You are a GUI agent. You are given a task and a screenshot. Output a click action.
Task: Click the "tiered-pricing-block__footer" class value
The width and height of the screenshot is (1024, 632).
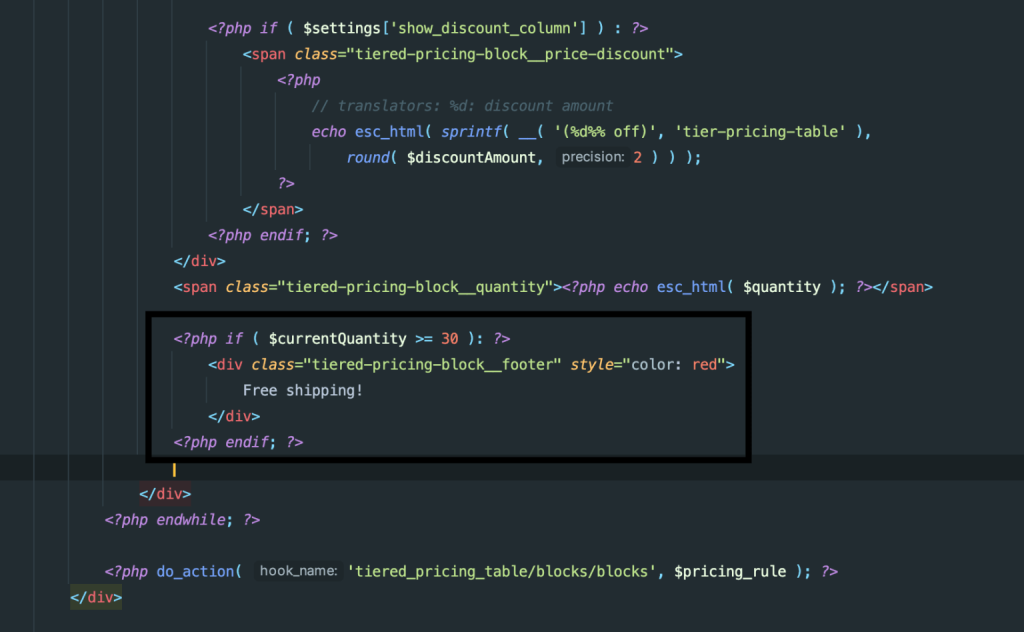pos(433,365)
